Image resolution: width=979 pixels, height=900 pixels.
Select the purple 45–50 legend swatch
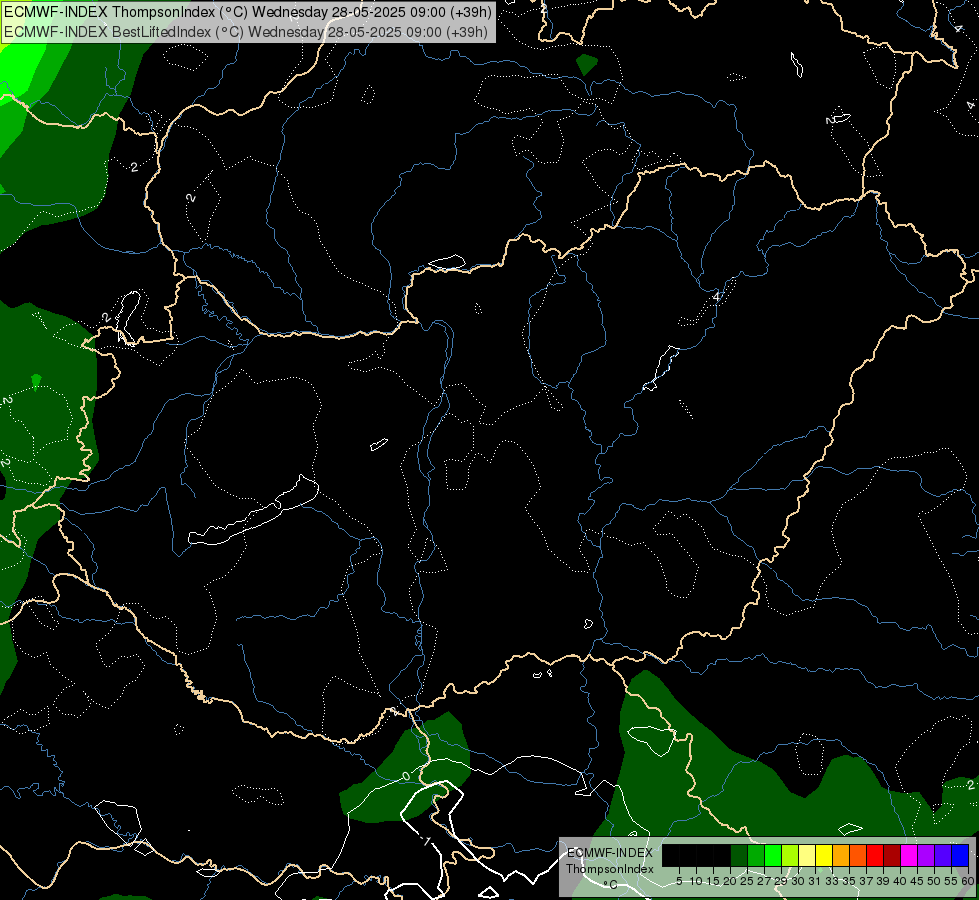(926, 855)
